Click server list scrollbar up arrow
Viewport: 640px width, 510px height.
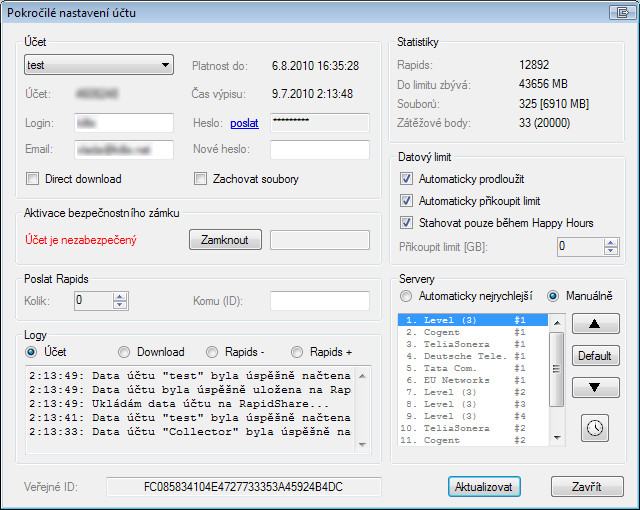click(557, 323)
